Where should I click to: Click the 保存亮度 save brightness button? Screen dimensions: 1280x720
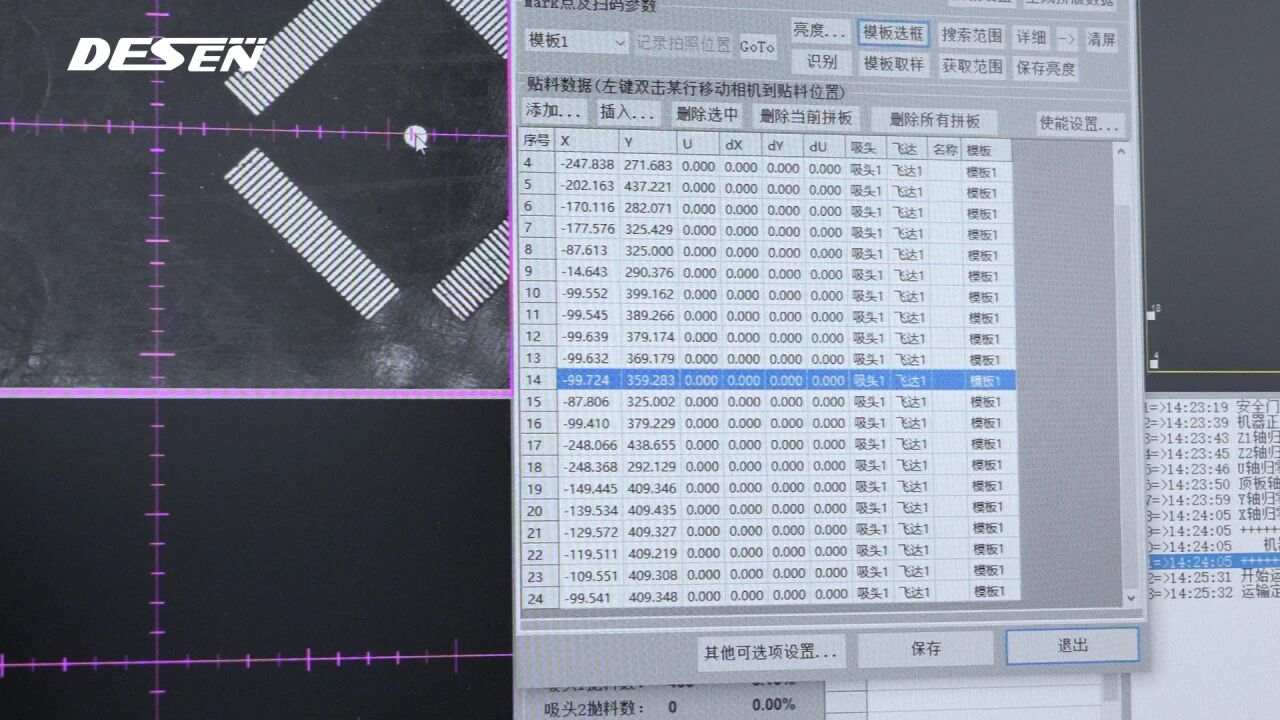(1046, 68)
